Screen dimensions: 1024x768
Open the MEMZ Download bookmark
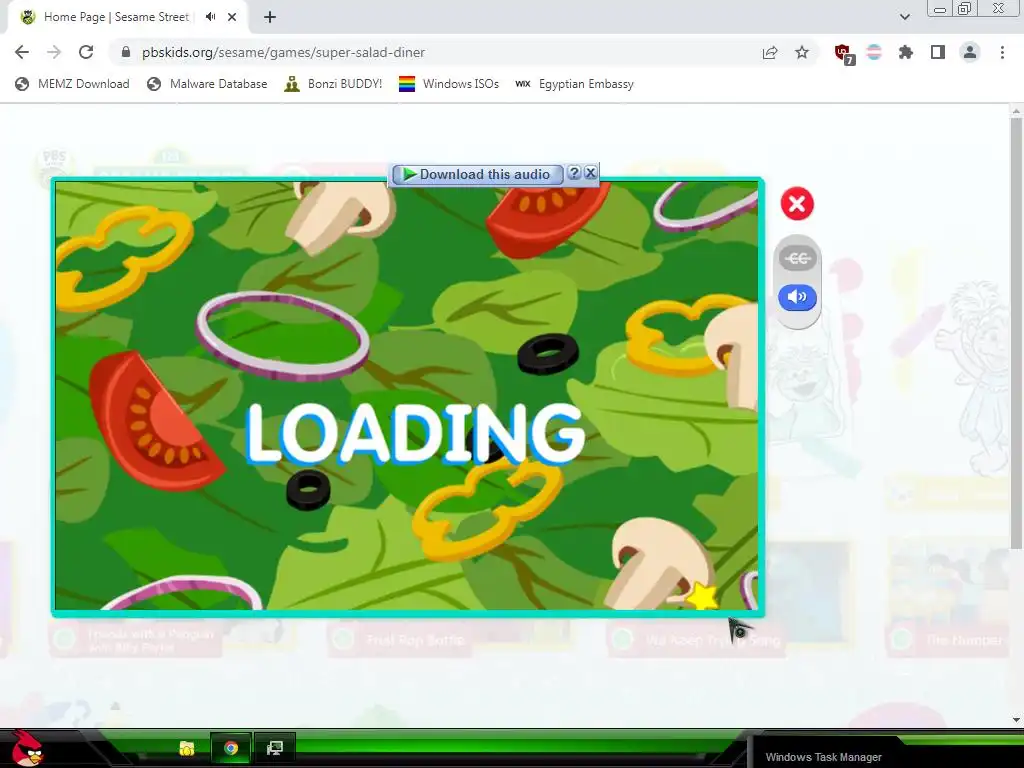coord(72,84)
